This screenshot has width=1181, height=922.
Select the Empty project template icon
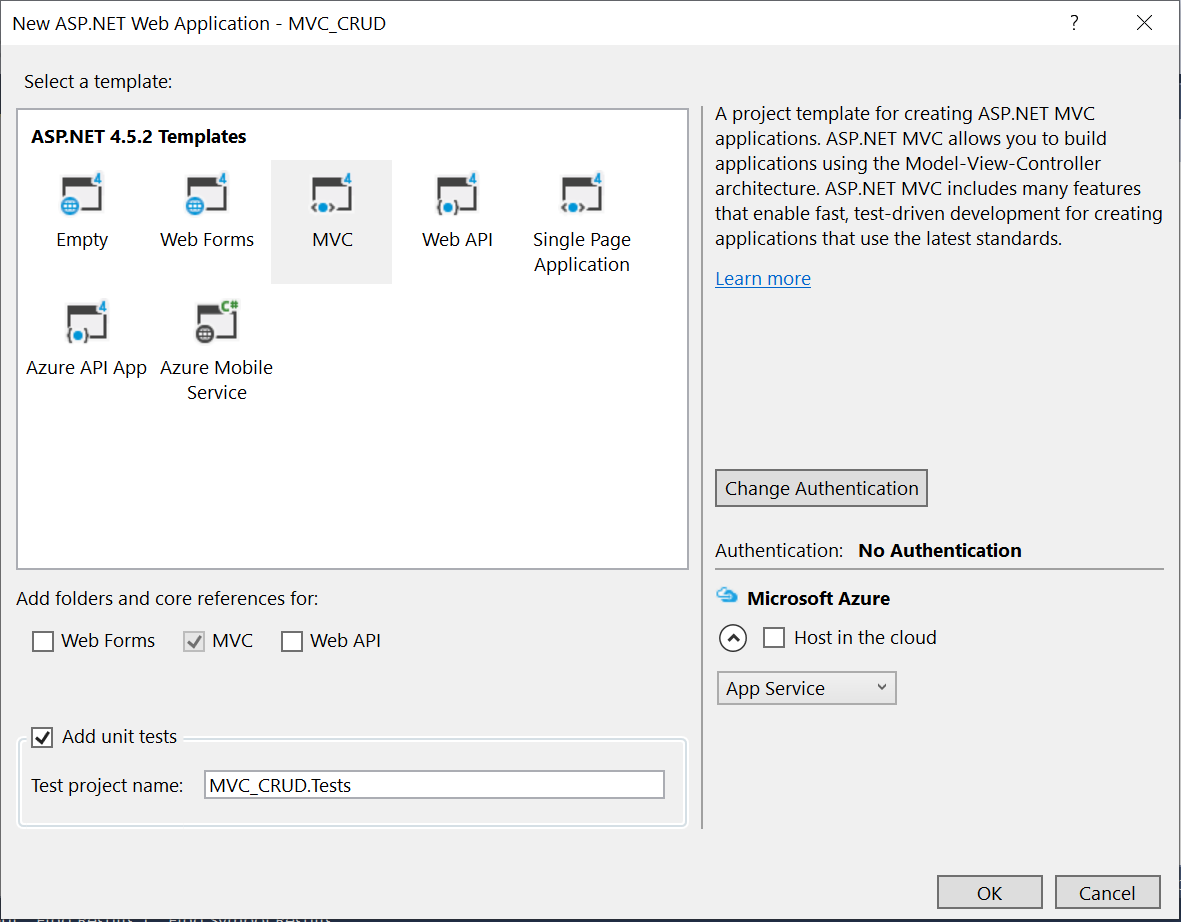tap(81, 192)
